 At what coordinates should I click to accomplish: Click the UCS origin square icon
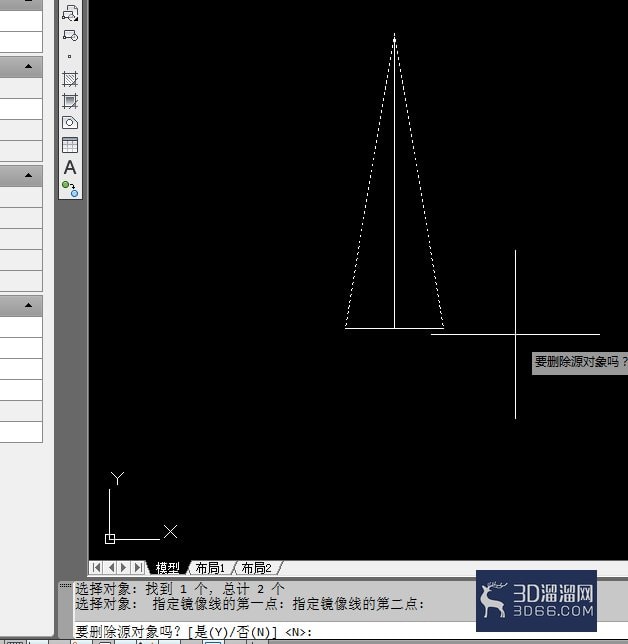(x=110, y=538)
